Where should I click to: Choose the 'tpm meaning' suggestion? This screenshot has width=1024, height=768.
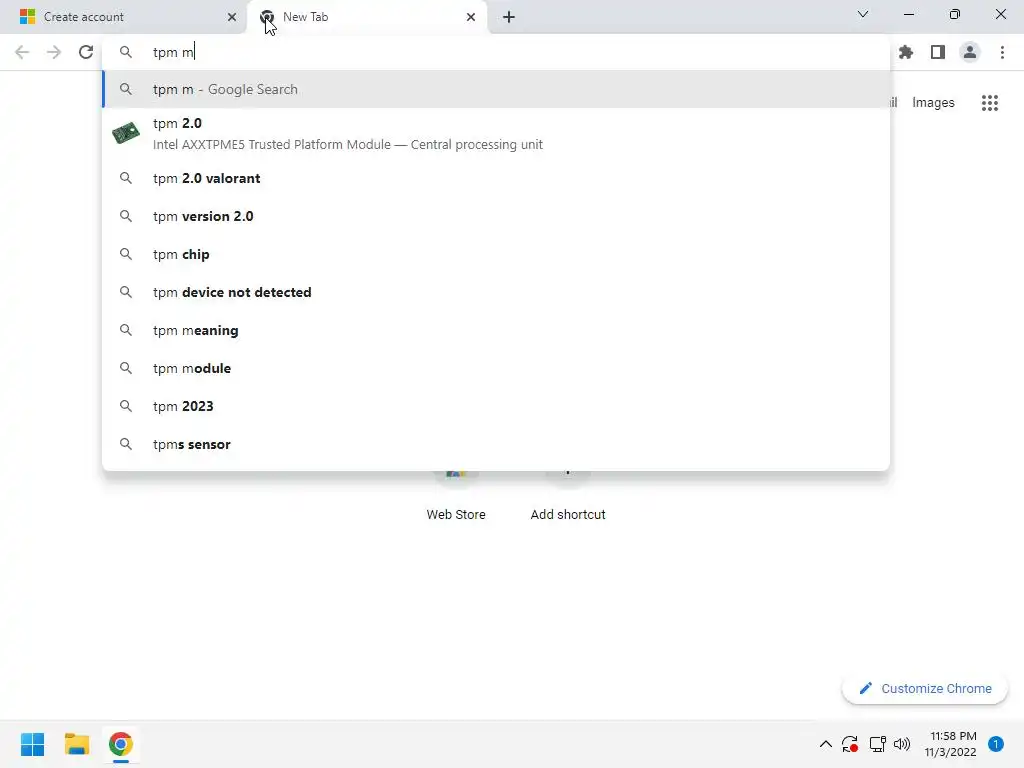tap(496, 330)
